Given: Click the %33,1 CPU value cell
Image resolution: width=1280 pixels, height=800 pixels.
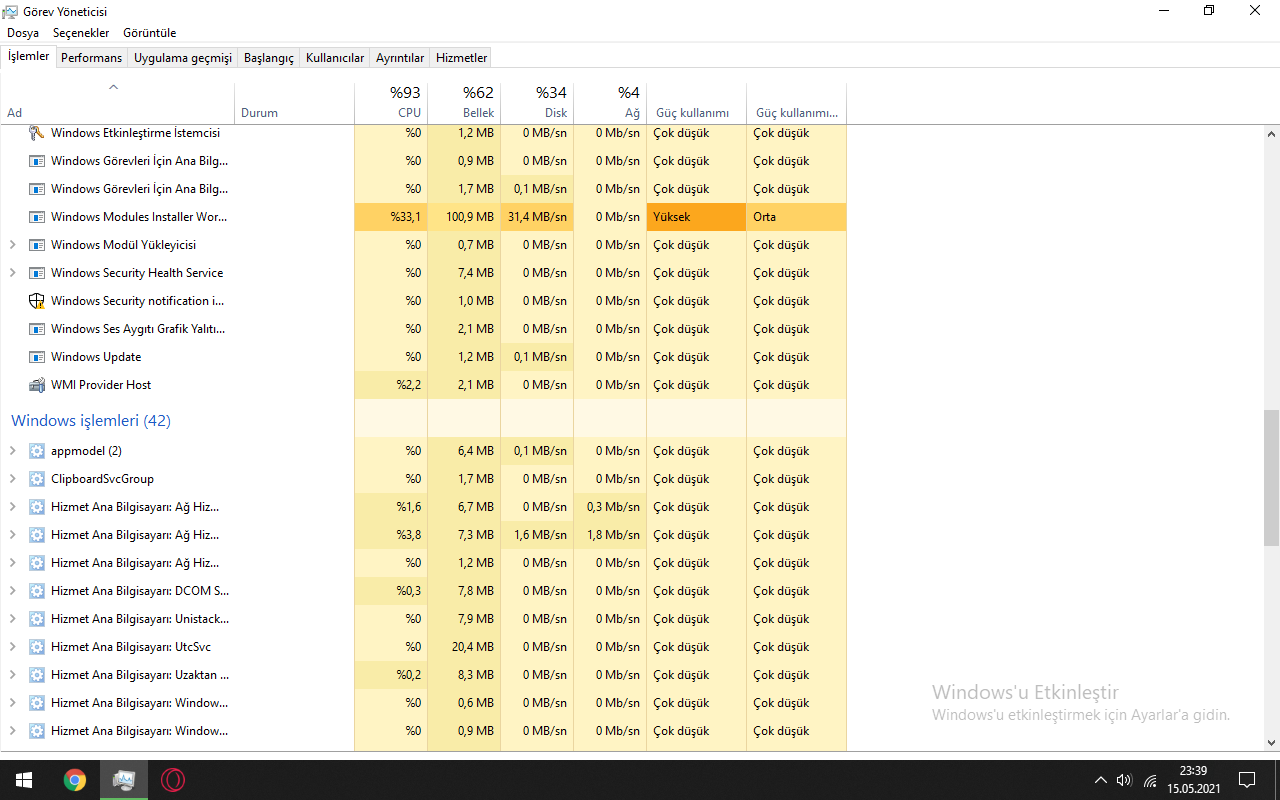Looking at the screenshot, I should [x=391, y=217].
